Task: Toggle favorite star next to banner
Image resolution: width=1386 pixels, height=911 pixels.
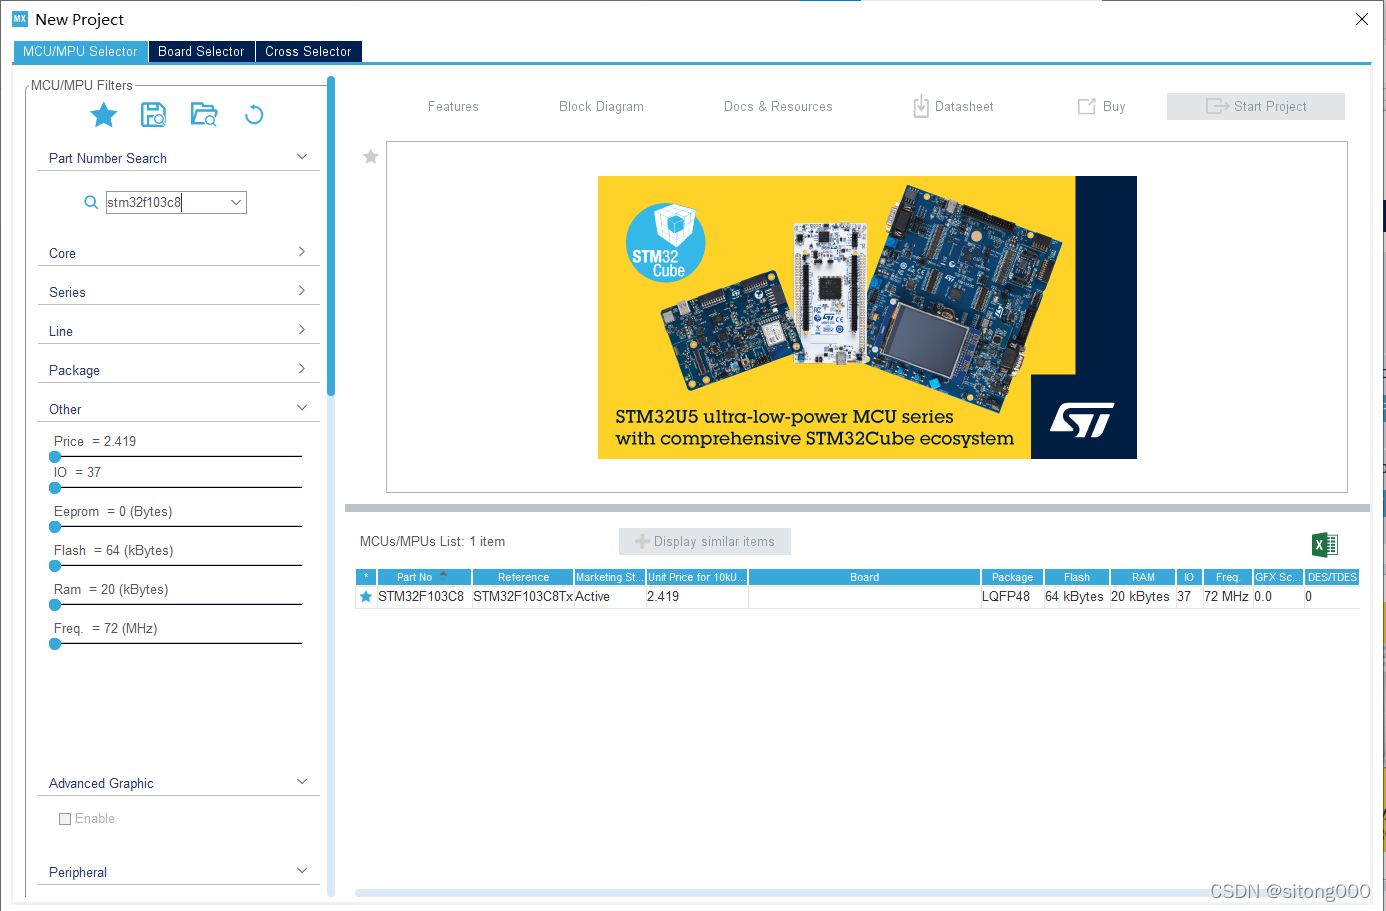Action: (371, 157)
